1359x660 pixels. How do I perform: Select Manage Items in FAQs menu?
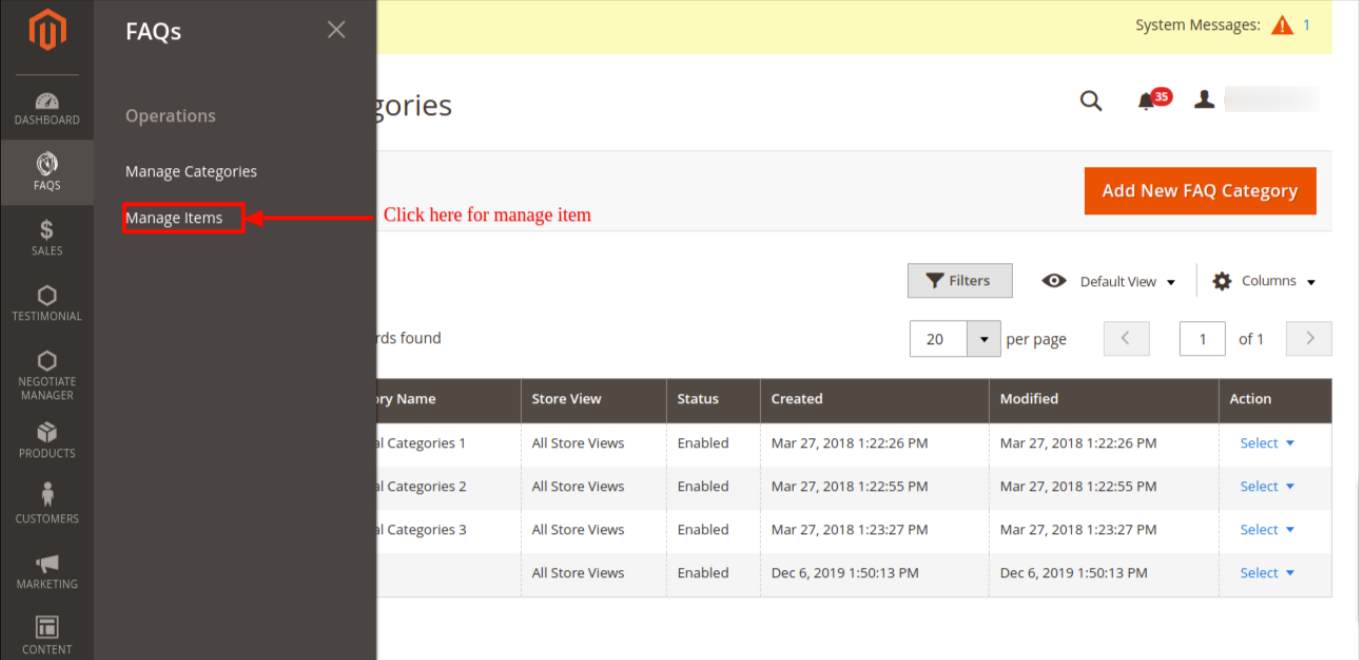pyautogui.click(x=174, y=218)
